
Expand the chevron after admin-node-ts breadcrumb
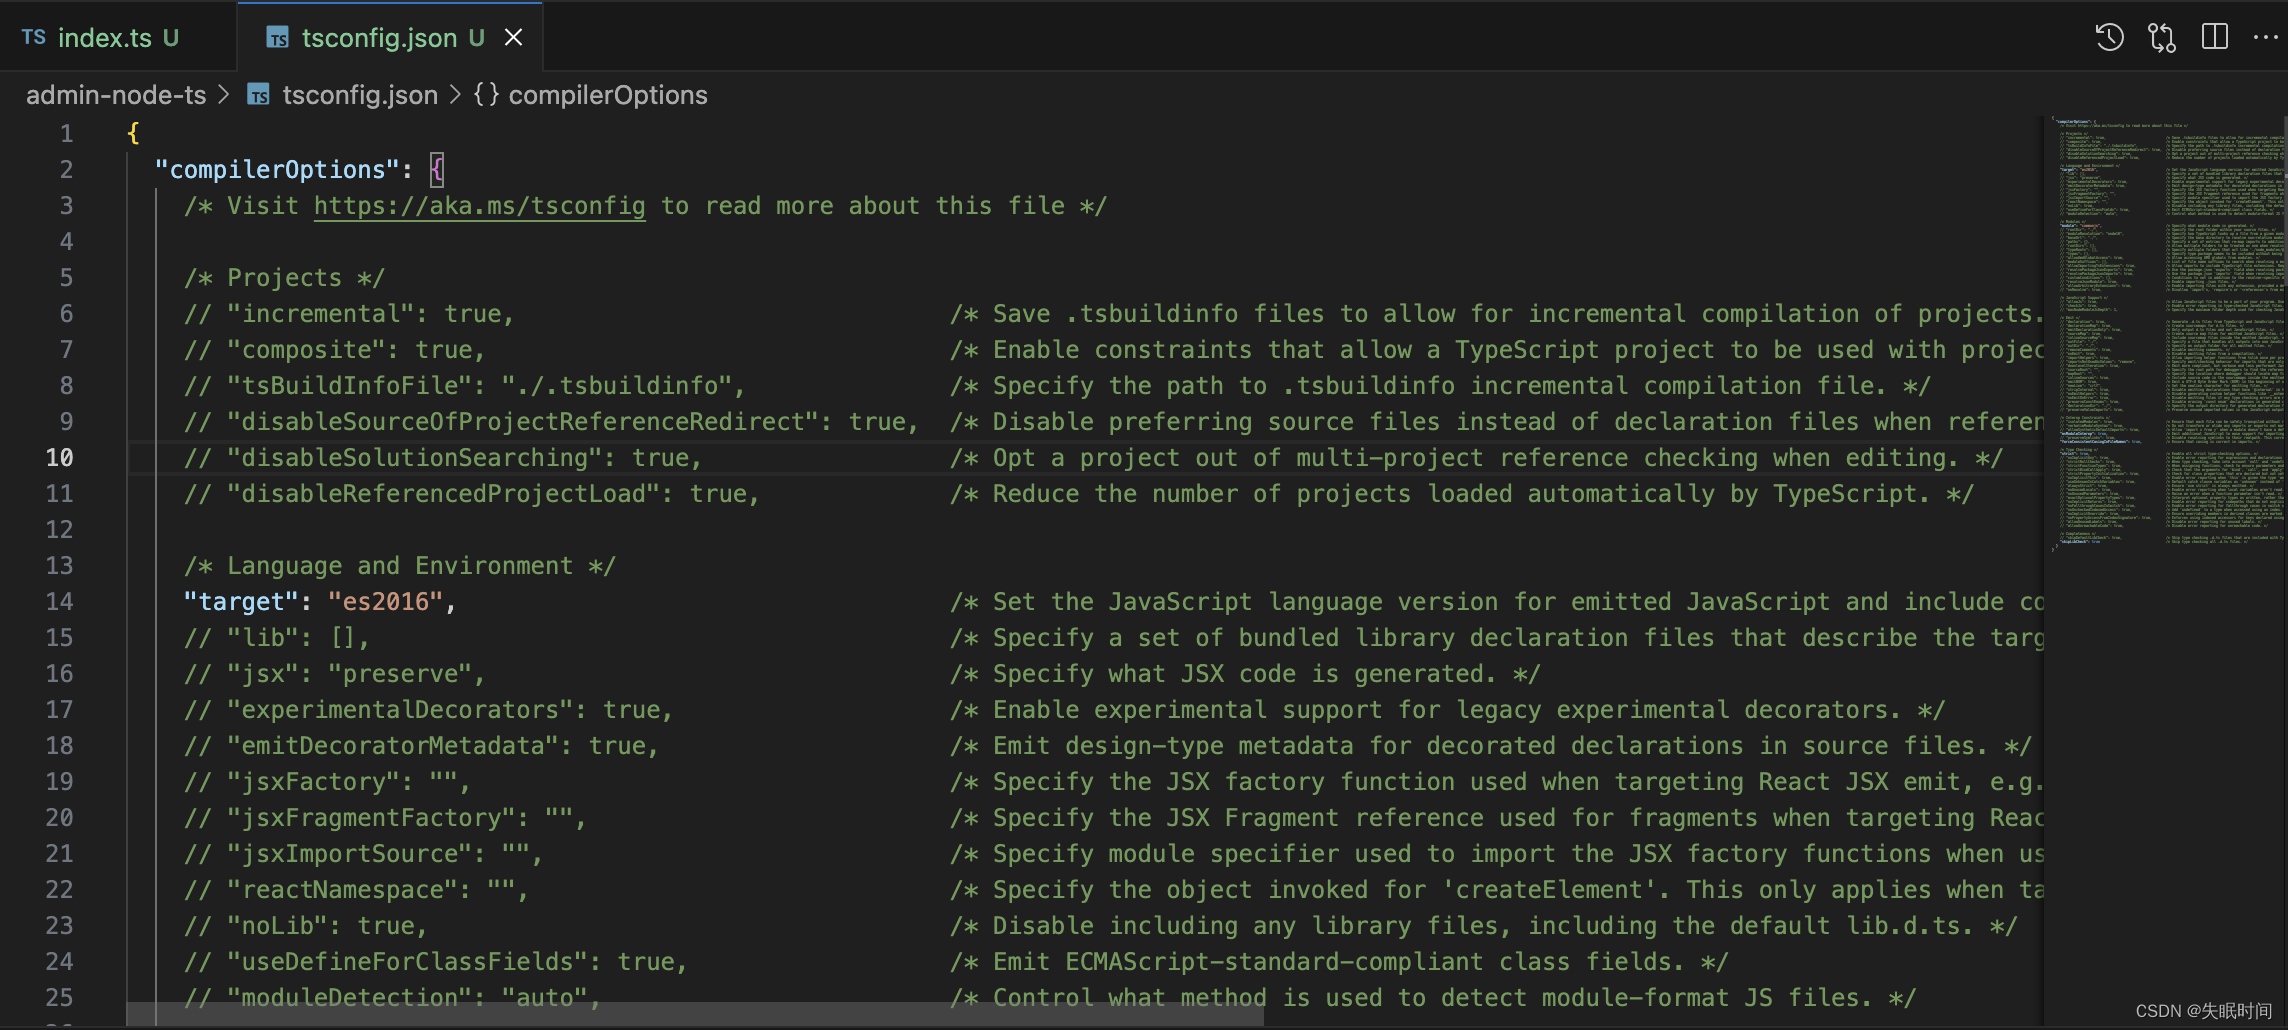pyautogui.click(x=224, y=95)
